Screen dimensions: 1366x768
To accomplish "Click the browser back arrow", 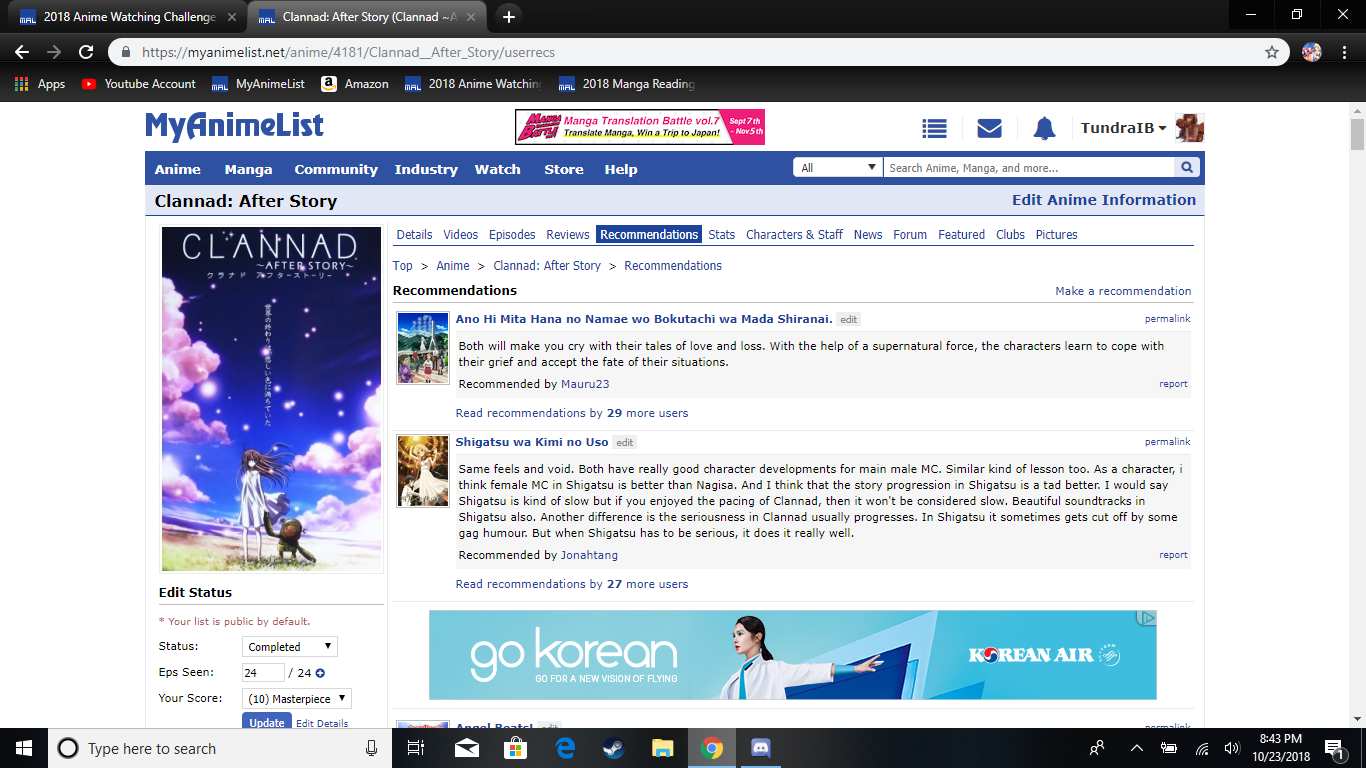I will 22,52.
